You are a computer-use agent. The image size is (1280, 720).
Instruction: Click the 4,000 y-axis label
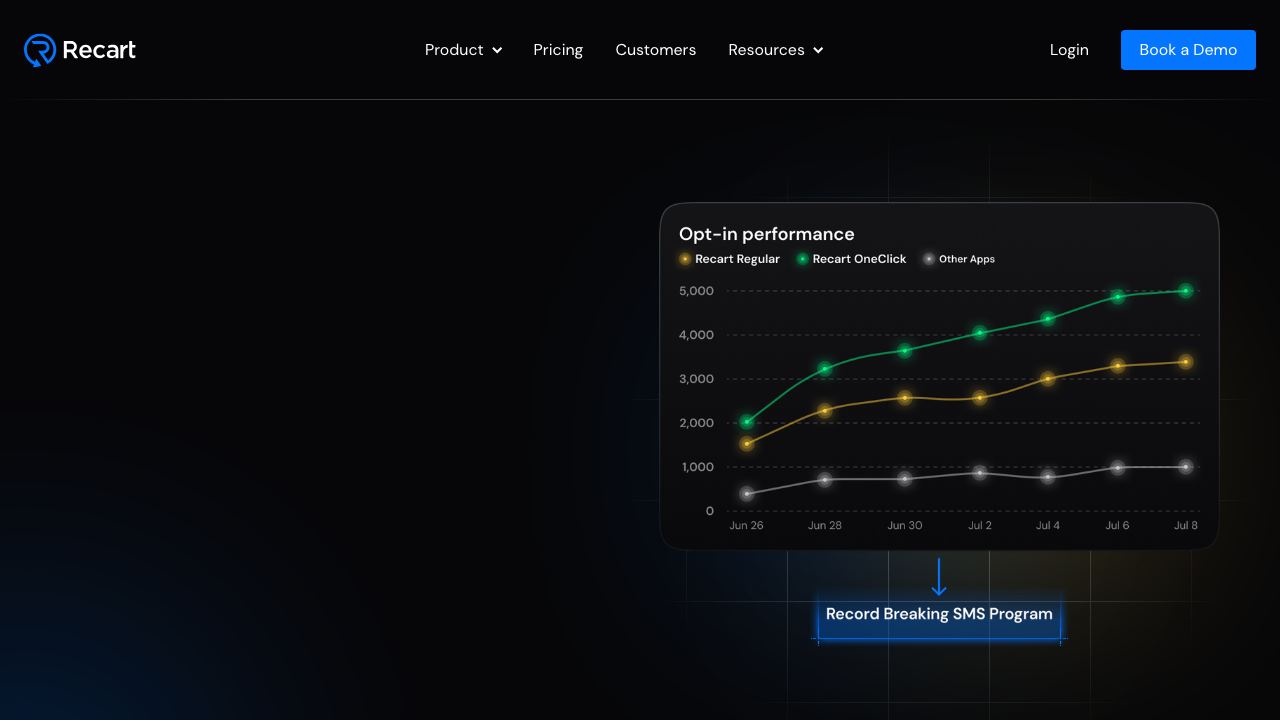(x=696, y=335)
